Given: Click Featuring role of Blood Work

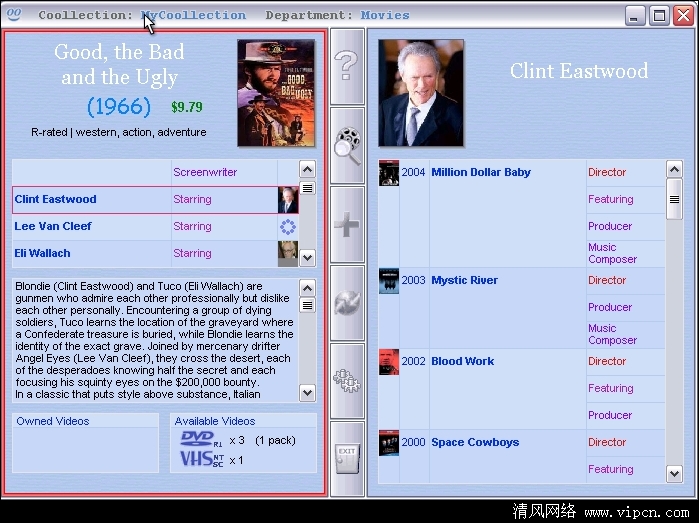Looking at the screenshot, I should click(611, 388).
